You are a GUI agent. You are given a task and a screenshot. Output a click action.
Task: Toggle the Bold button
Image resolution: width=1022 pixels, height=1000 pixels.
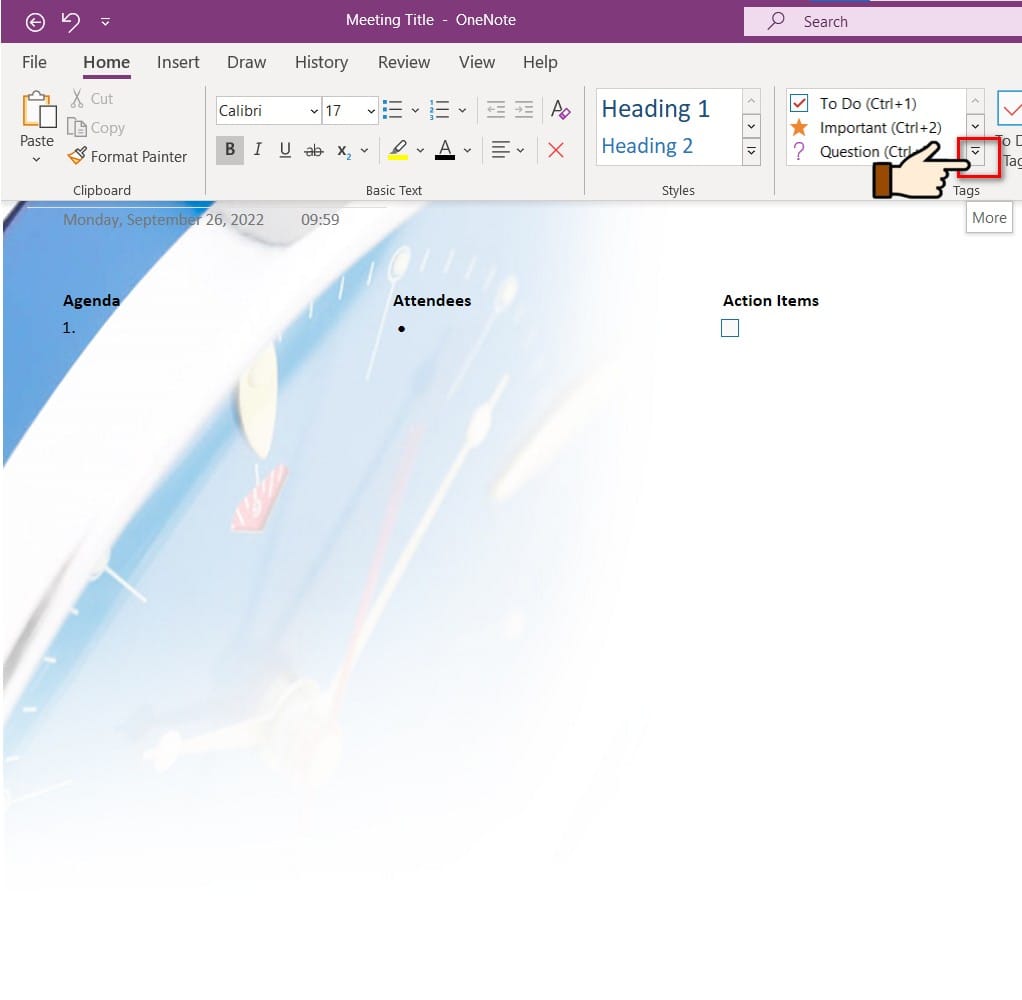click(230, 150)
